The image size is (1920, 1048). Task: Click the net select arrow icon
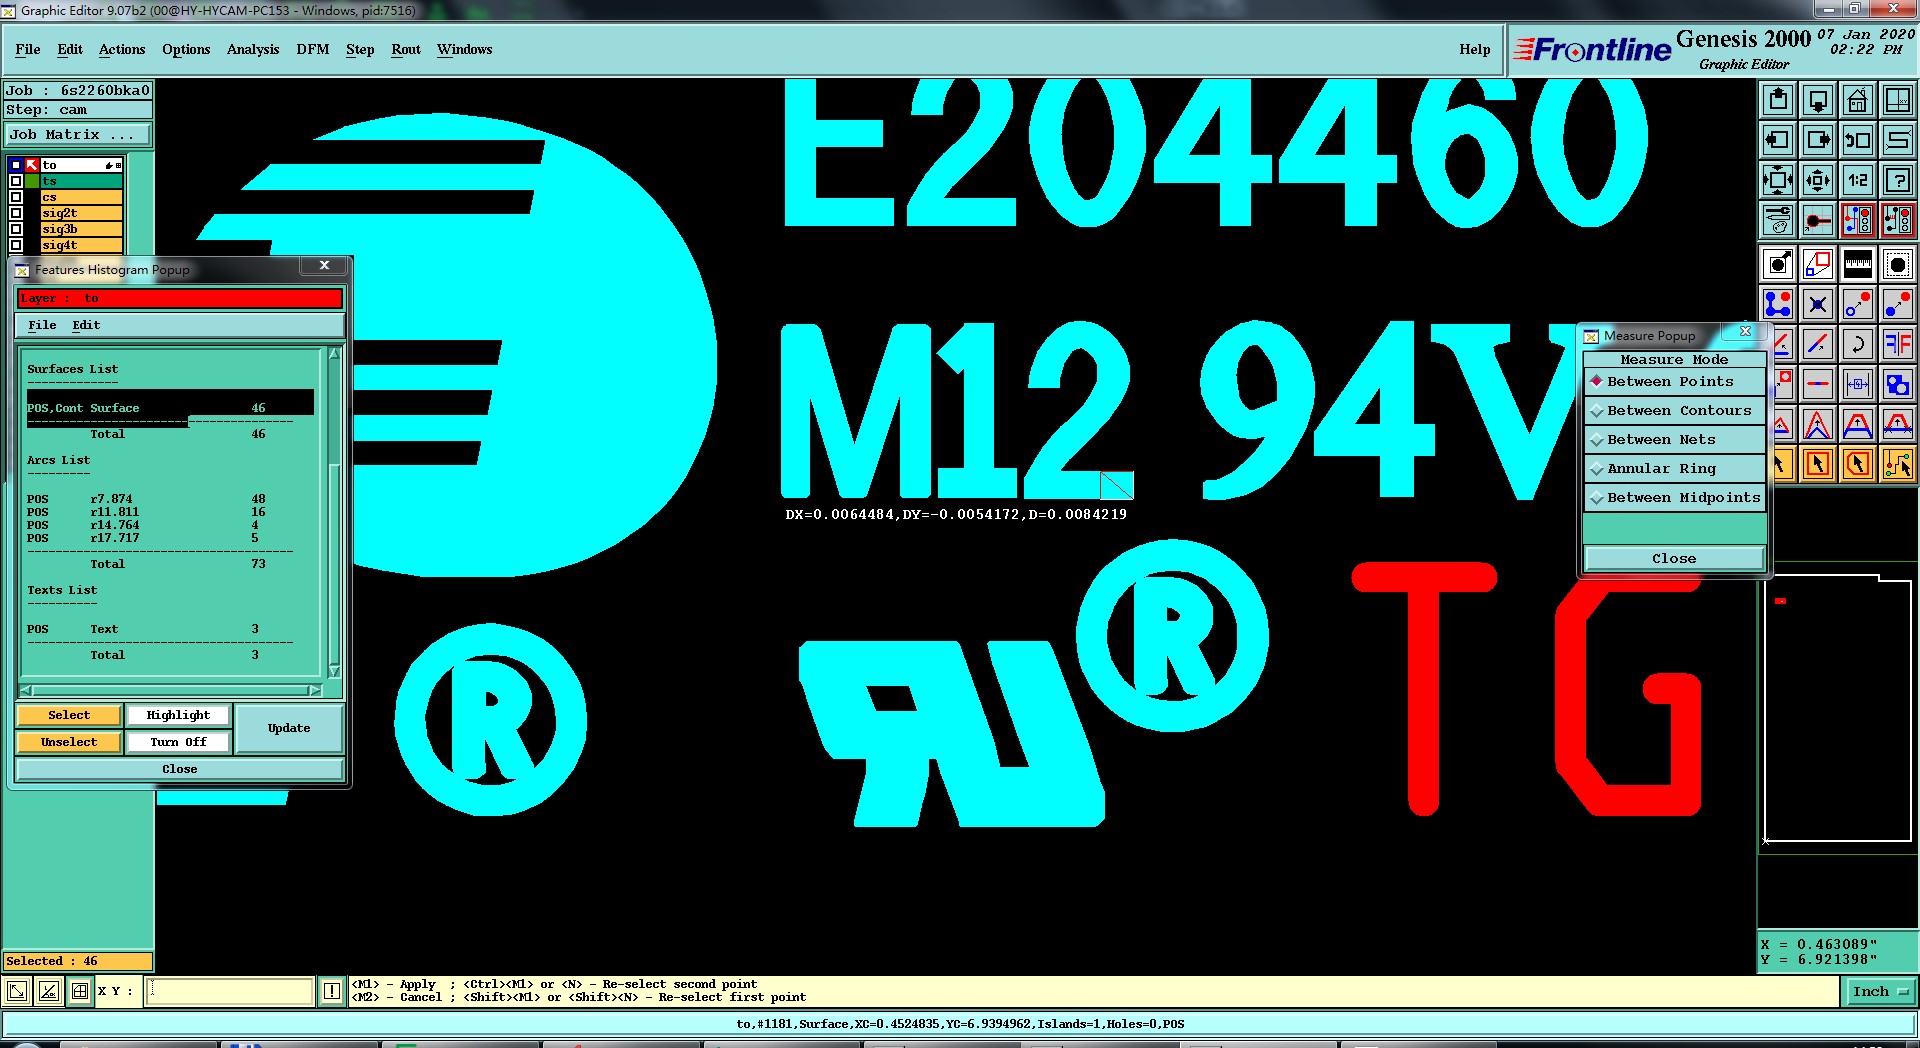[x=1898, y=464]
